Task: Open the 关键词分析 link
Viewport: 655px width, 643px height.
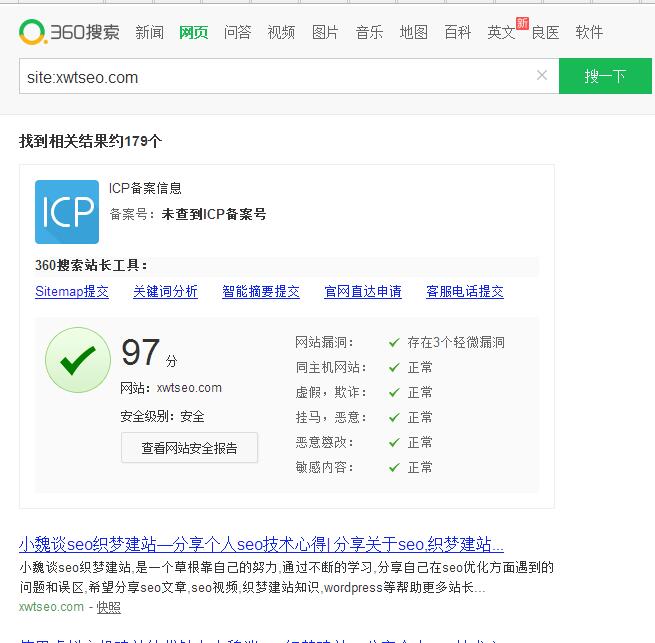Action: tap(165, 292)
